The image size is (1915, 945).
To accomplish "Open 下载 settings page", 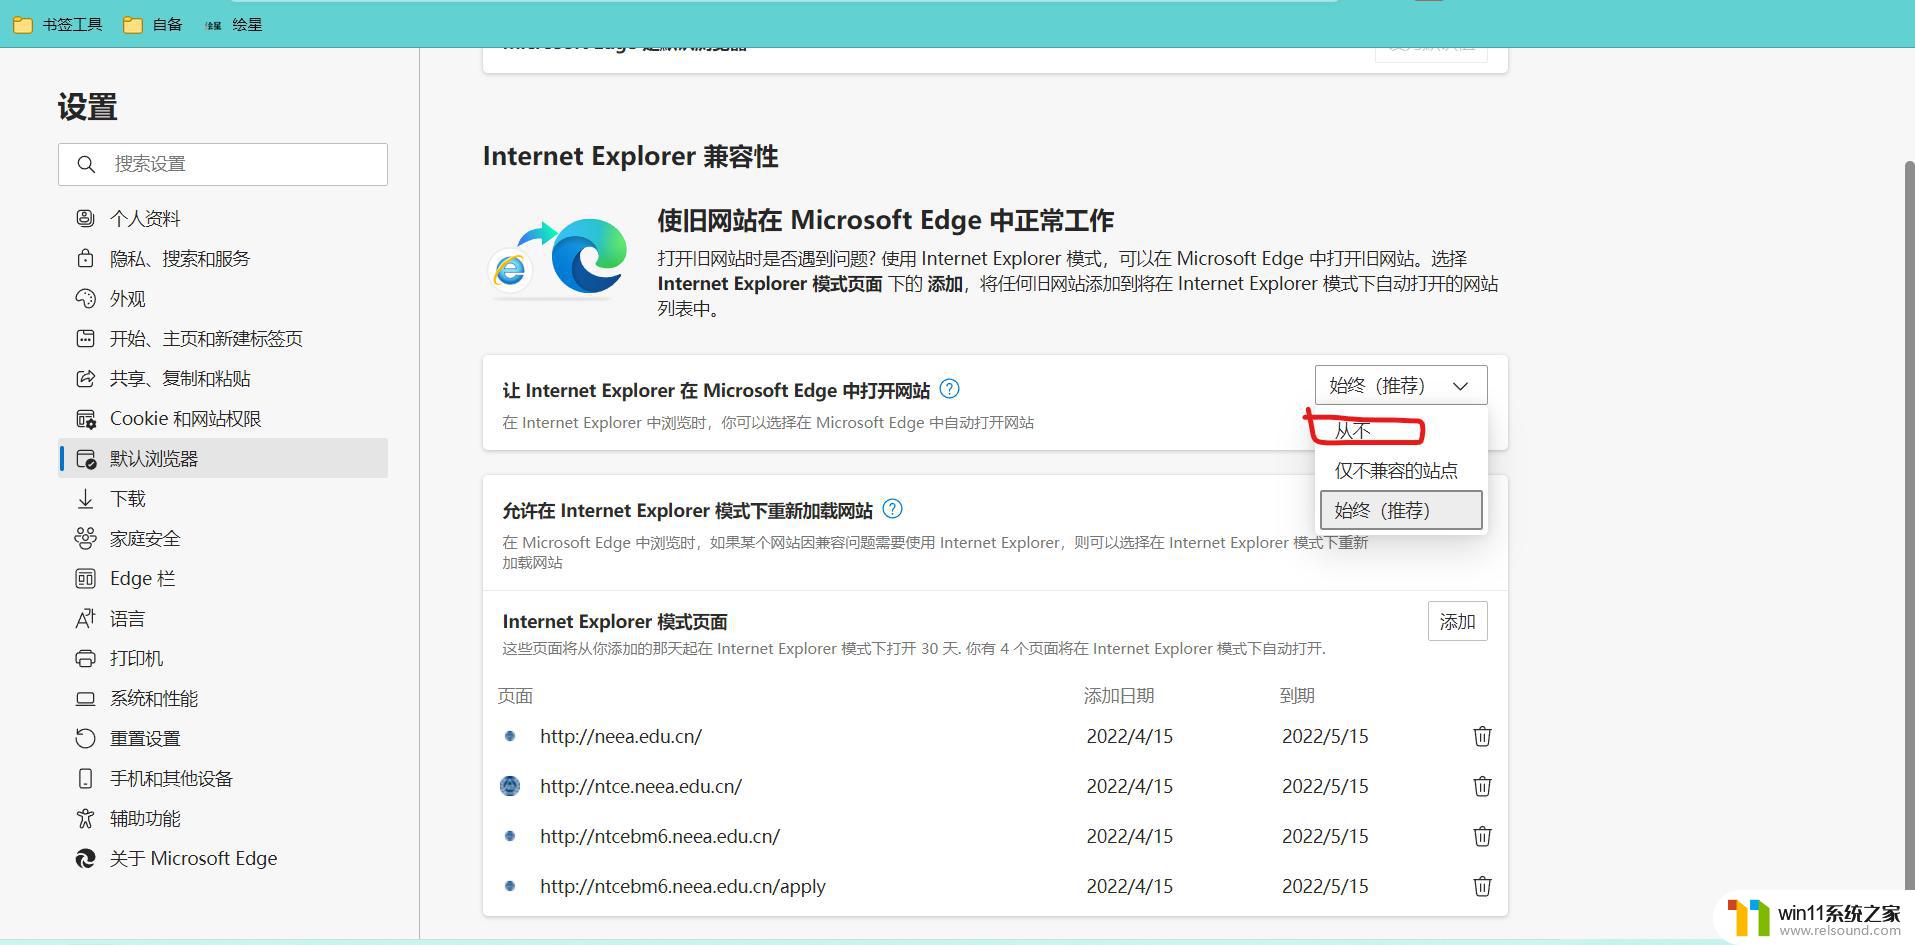I will coord(223,498).
